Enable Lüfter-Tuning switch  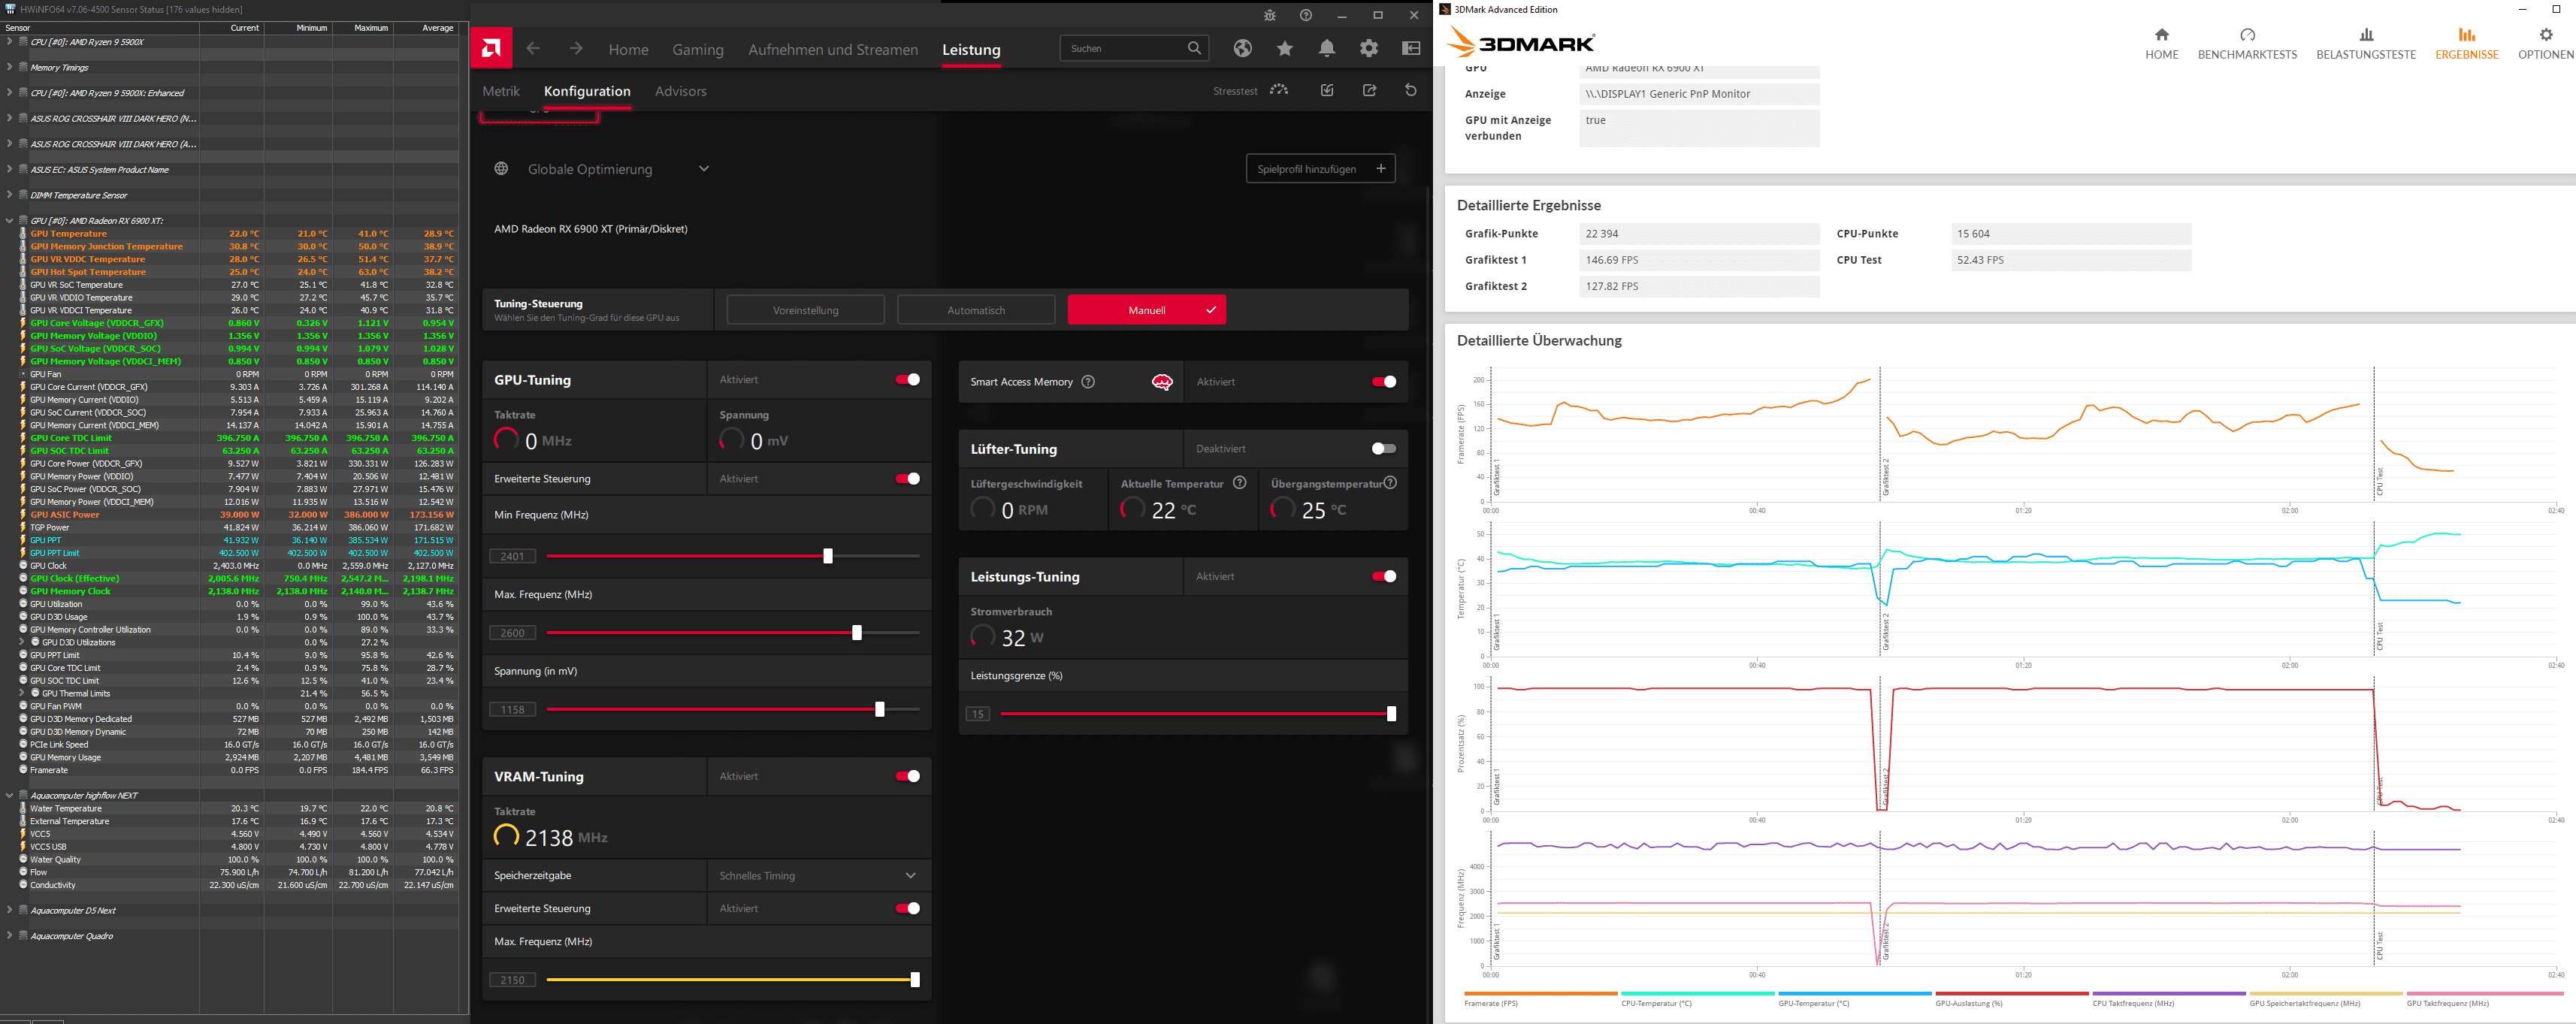[x=1384, y=449]
